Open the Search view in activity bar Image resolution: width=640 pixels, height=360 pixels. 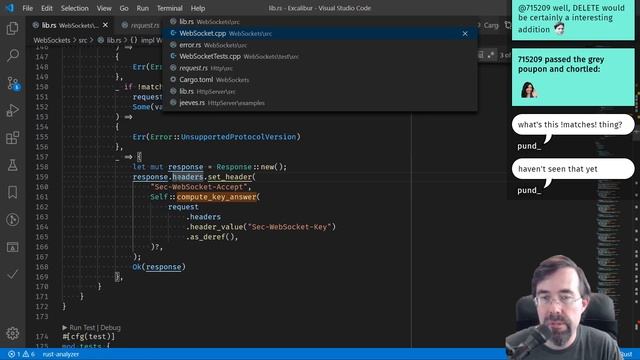click(12, 55)
